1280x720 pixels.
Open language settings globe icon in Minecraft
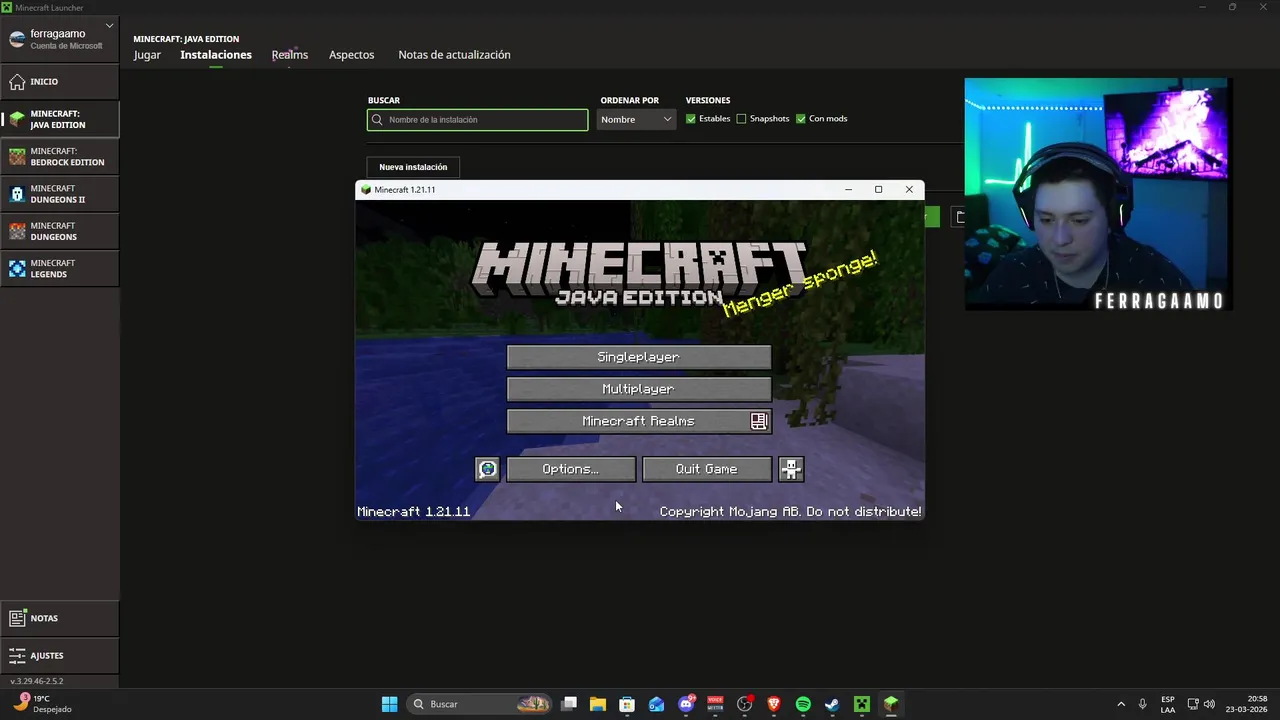487,469
